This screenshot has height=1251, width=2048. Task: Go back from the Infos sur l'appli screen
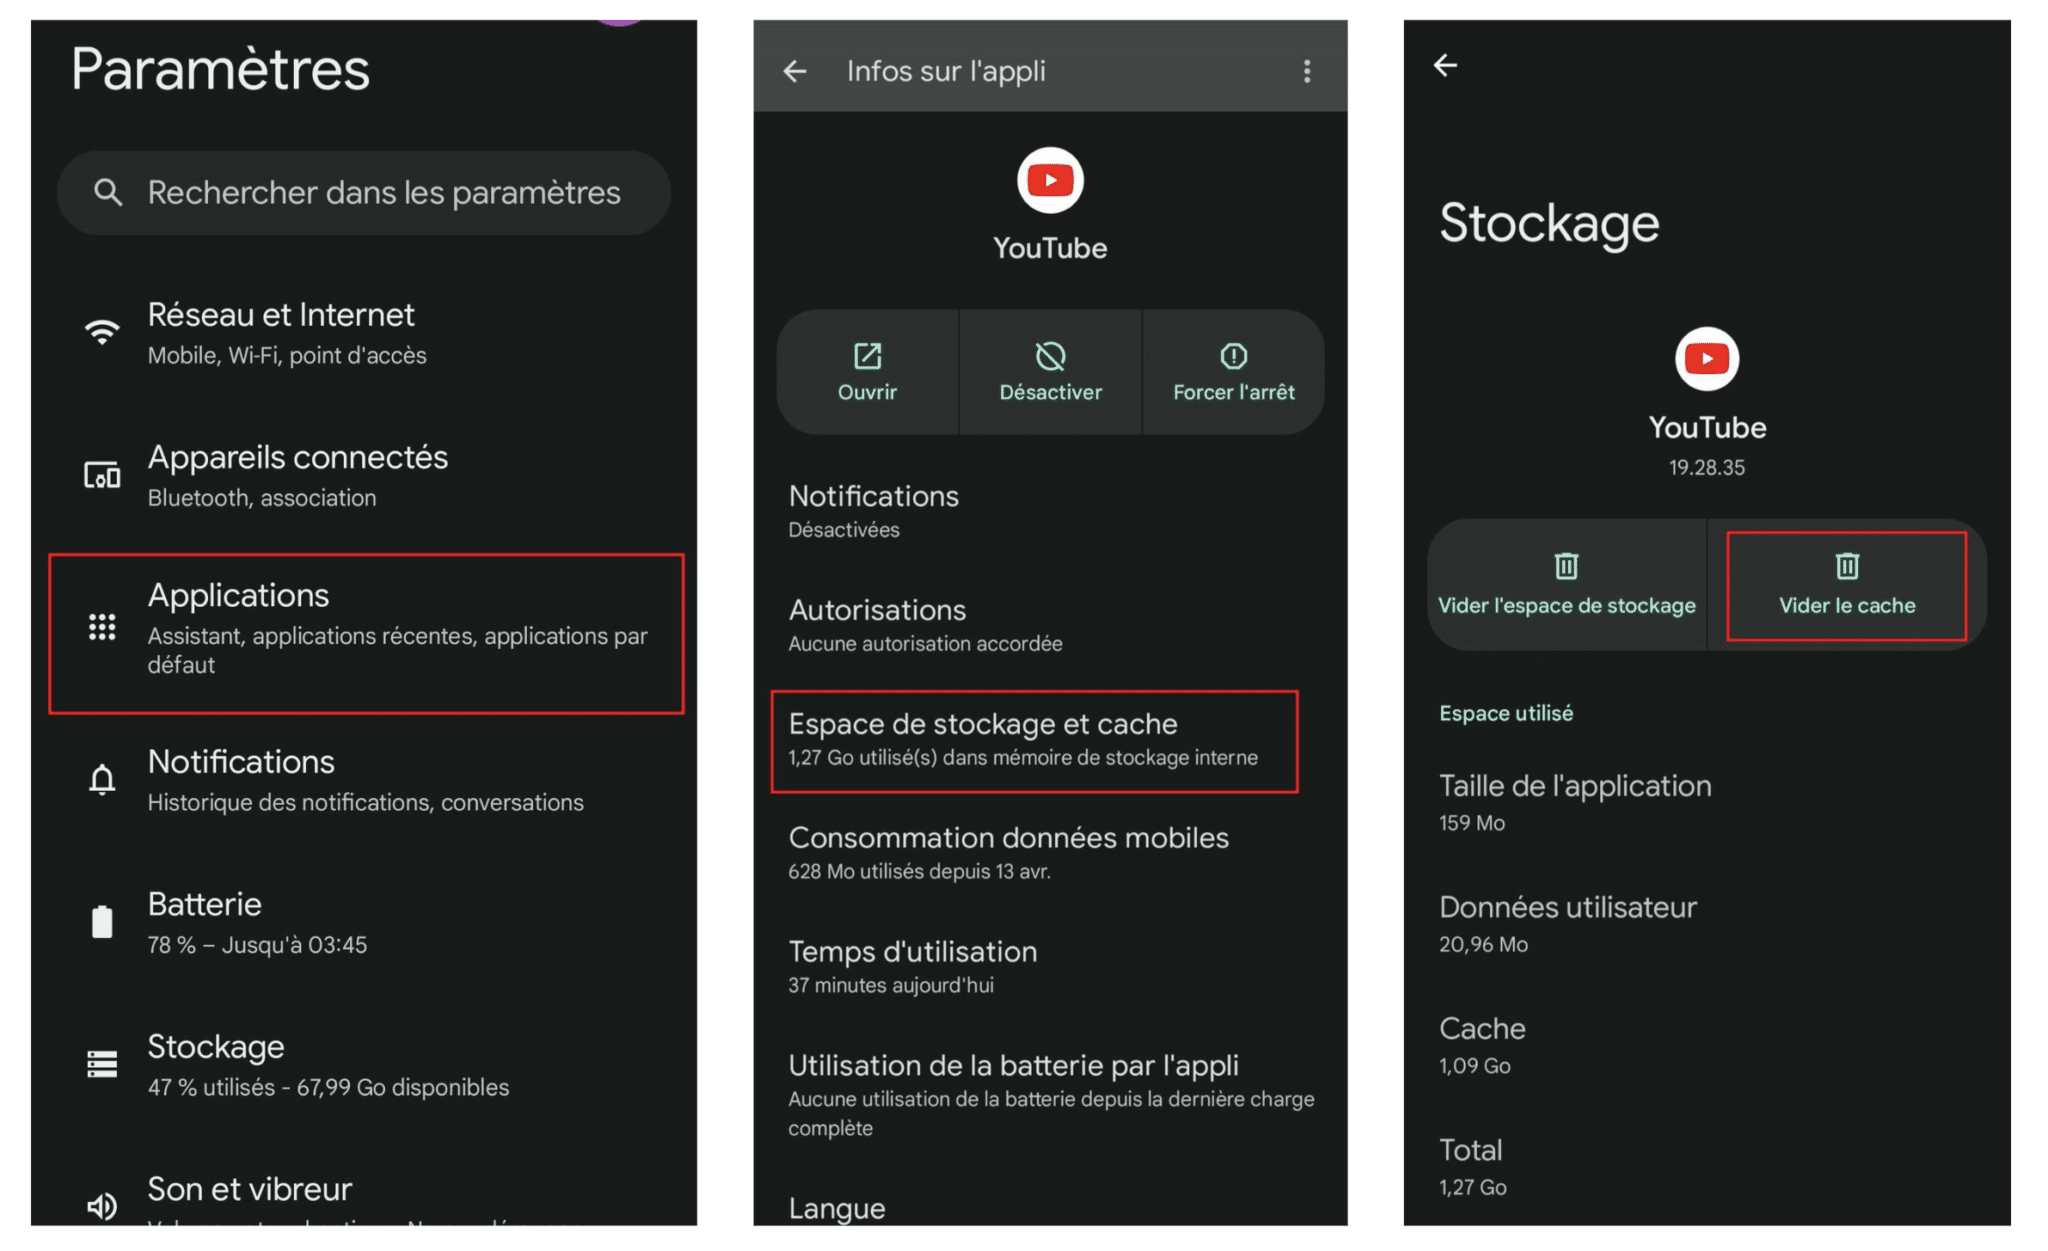click(x=795, y=71)
